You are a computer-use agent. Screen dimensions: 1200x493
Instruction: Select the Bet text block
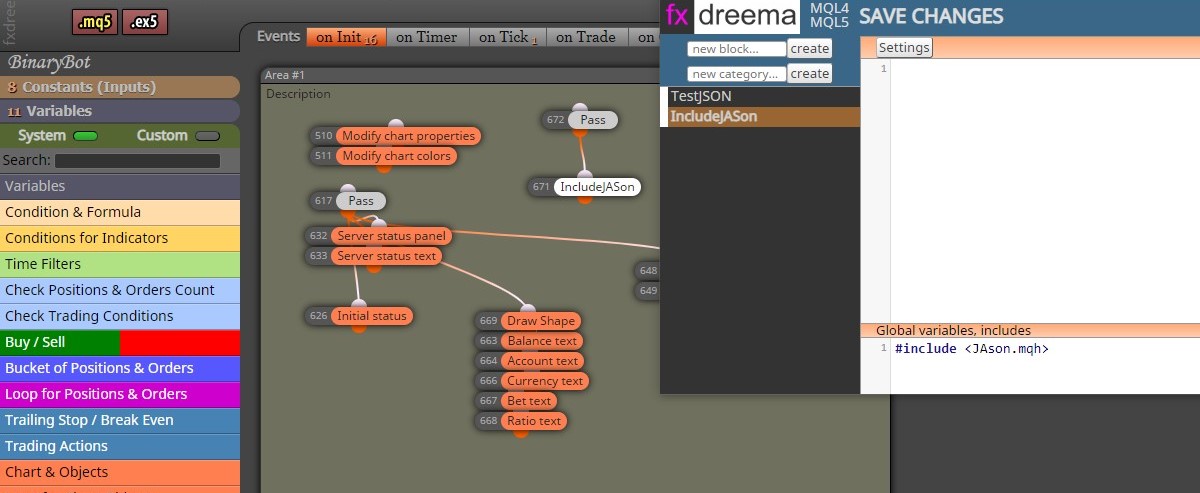[529, 401]
